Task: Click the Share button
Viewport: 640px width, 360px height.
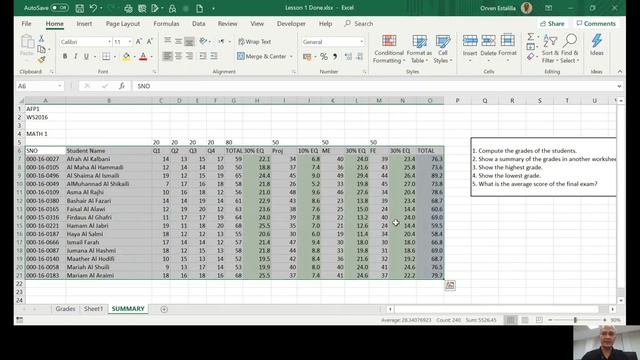Action: click(x=552, y=24)
